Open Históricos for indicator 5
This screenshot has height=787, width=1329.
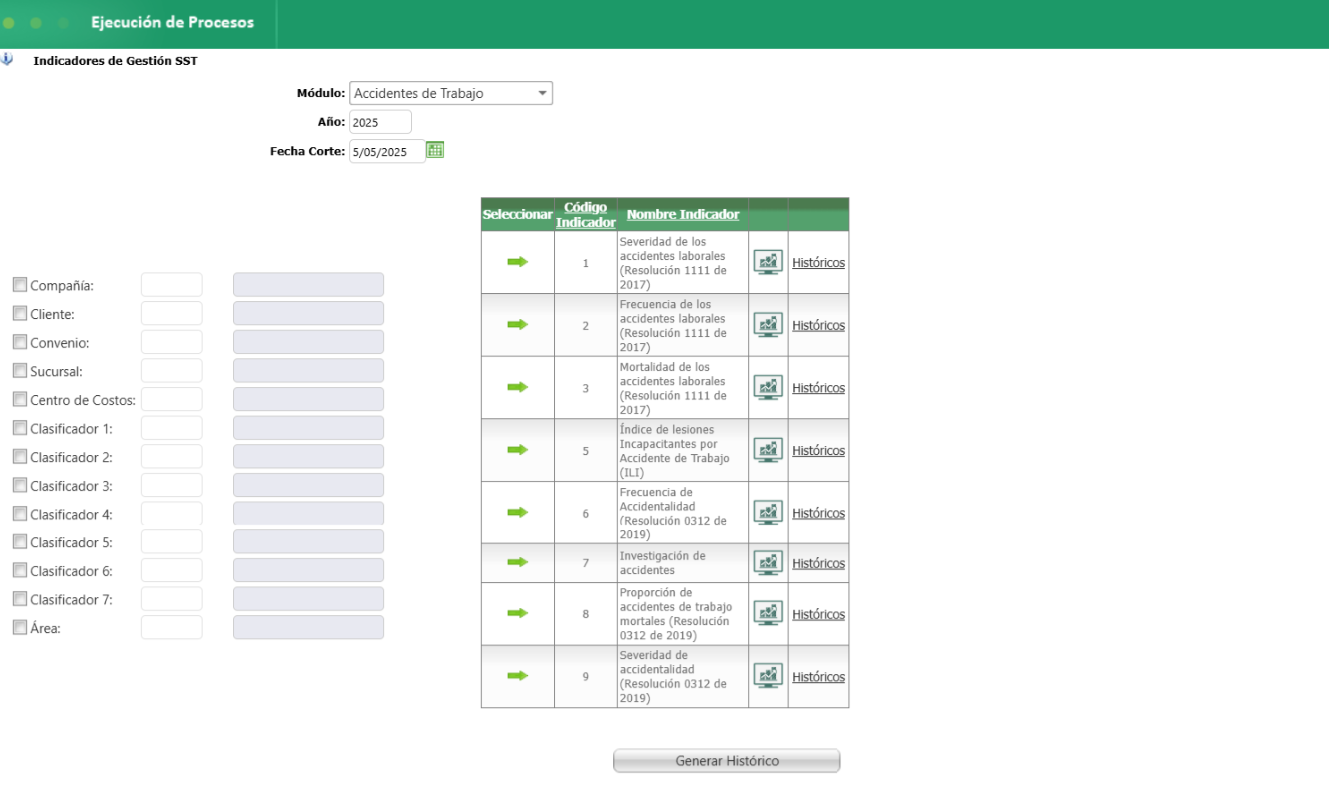pos(818,451)
